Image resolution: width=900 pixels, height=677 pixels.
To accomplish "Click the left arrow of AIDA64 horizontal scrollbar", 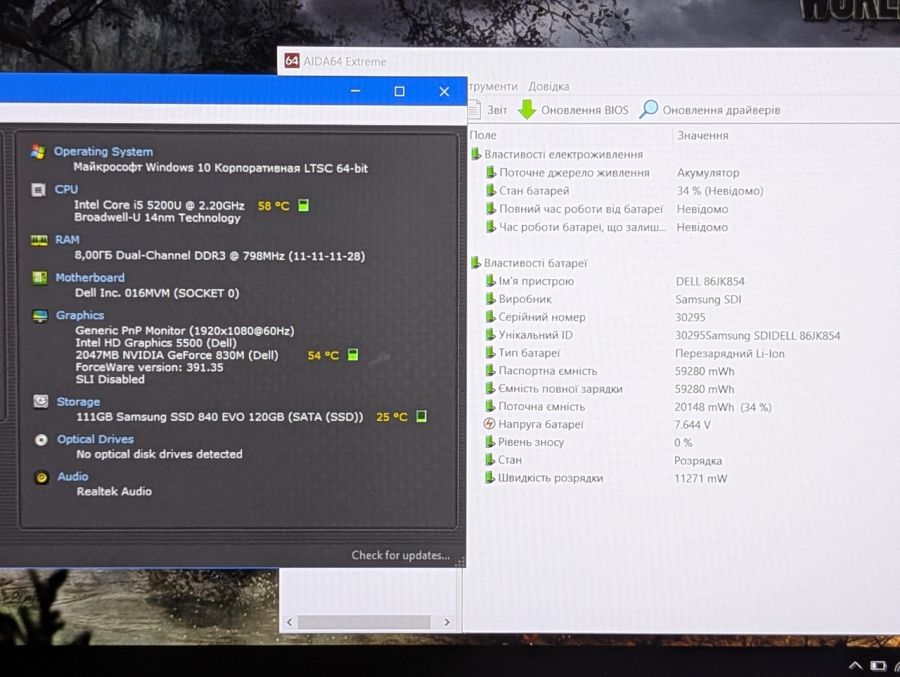I will click(289, 622).
